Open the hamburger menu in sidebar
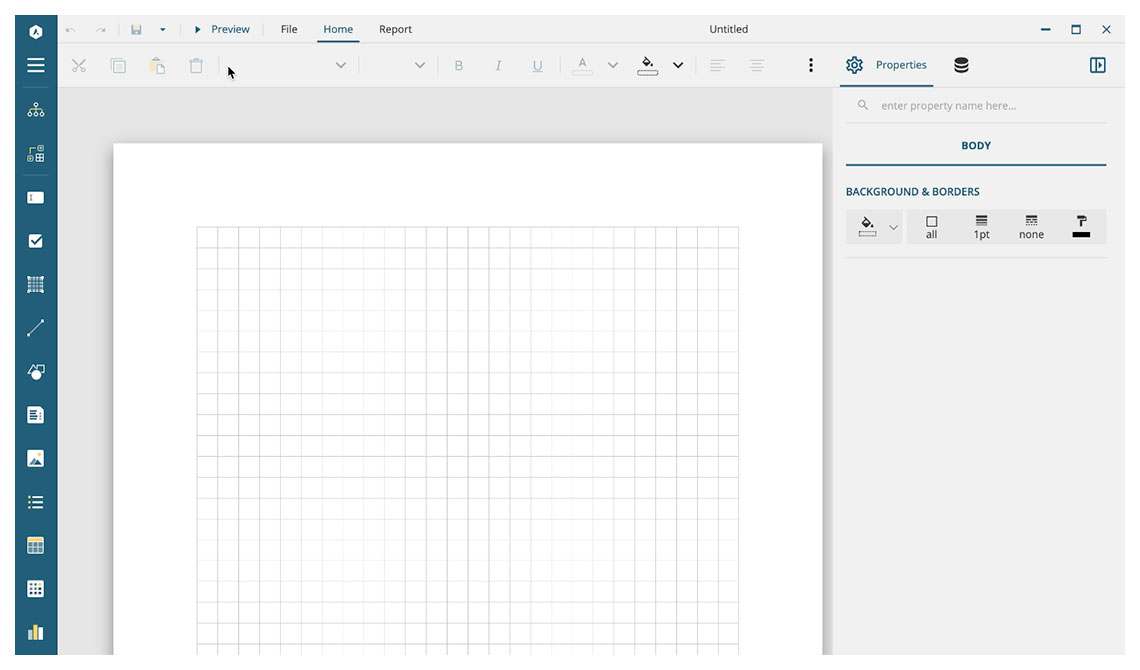 coord(36,65)
